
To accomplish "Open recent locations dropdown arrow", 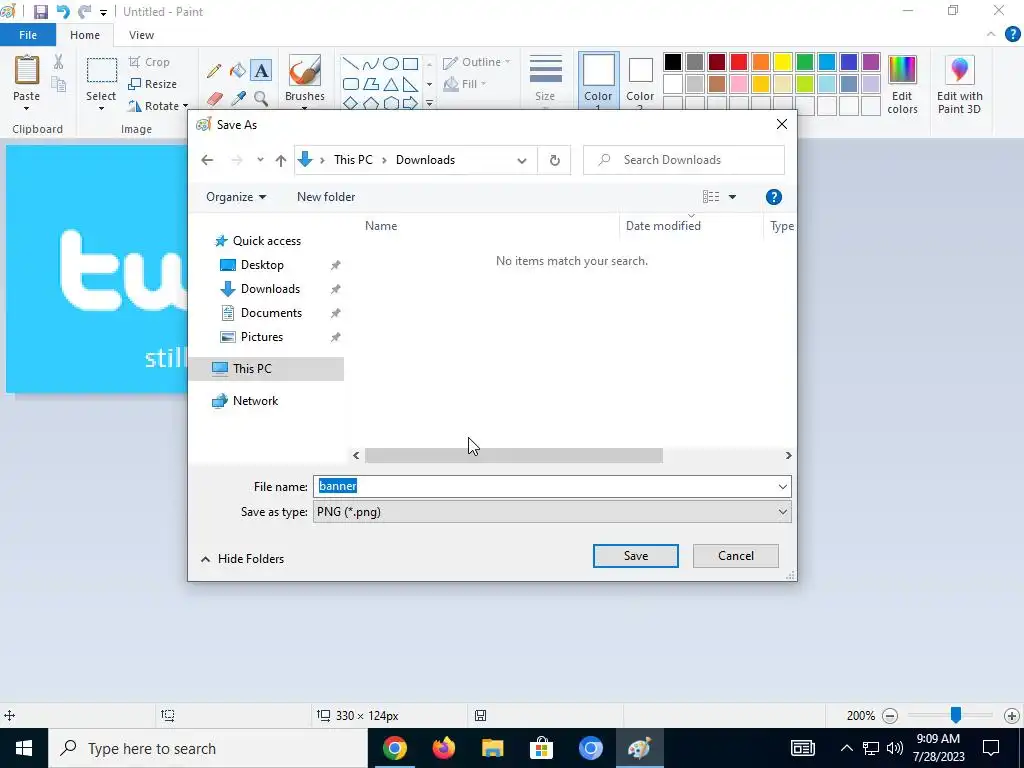I will coord(260,160).
